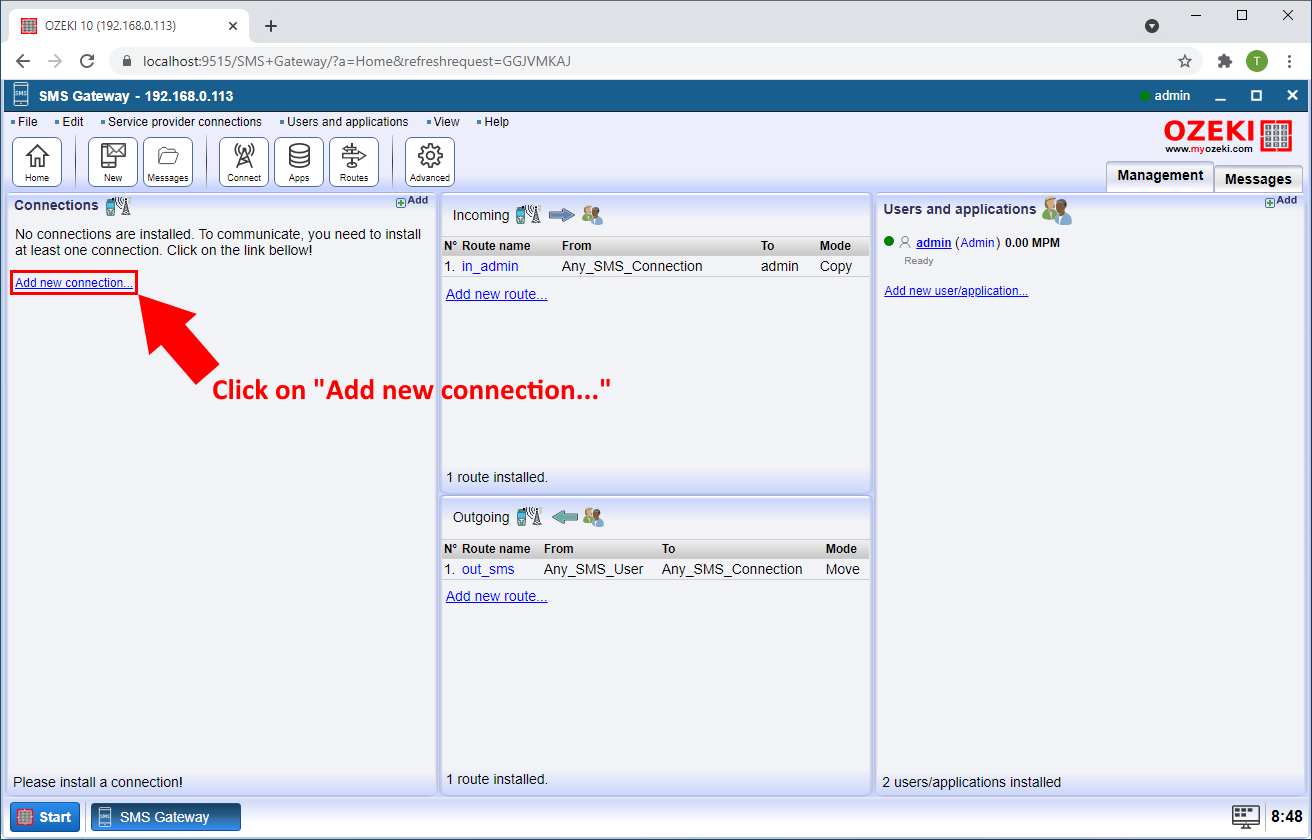Reload the page in the browser
This screenshot has height=840, width=1312.
87,61
